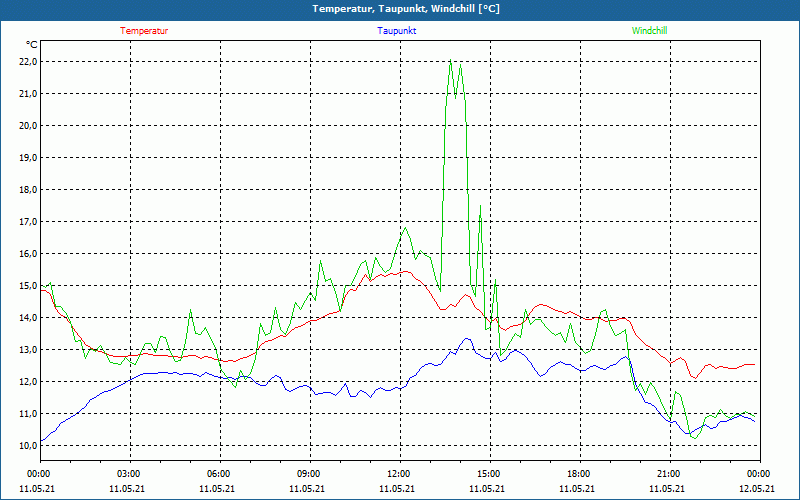800x500 pixels.
Task: Click the 20,0 value on the y-axis
Action: pos(28,126)
